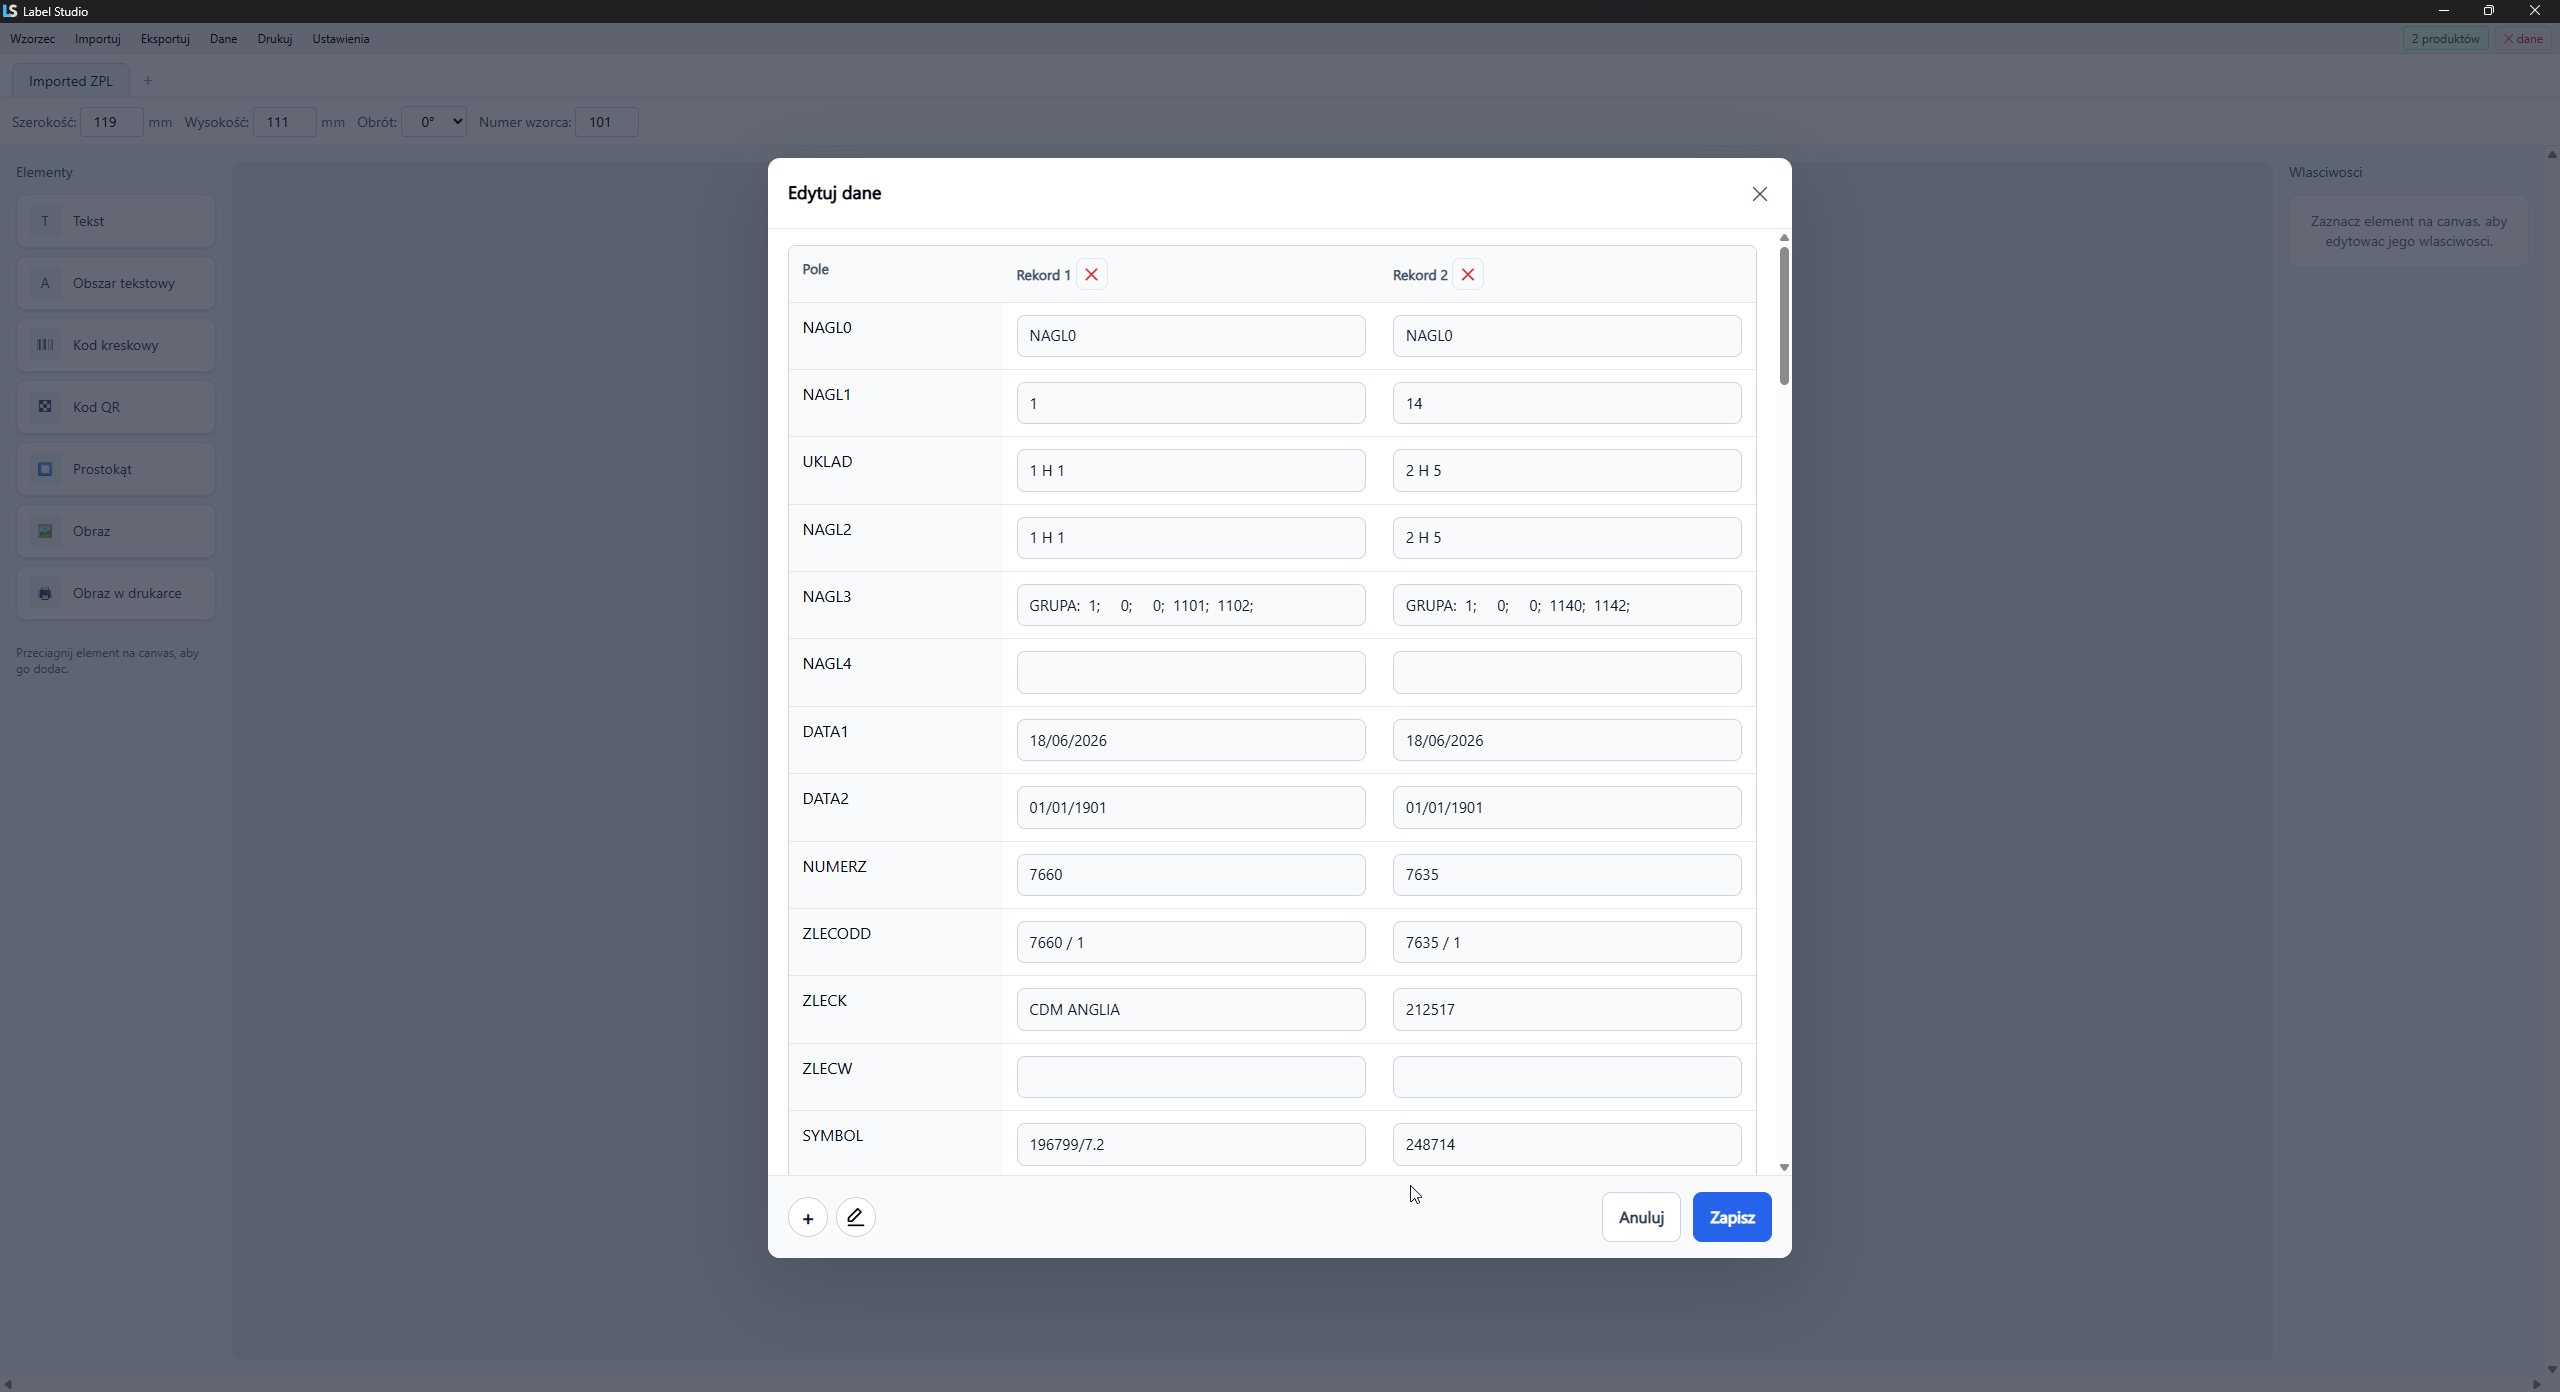The height and width of the screenshot is (1392, 2560).
Task: Click the dialog vertical scrollbar thumb
Action: [1784, 315]
